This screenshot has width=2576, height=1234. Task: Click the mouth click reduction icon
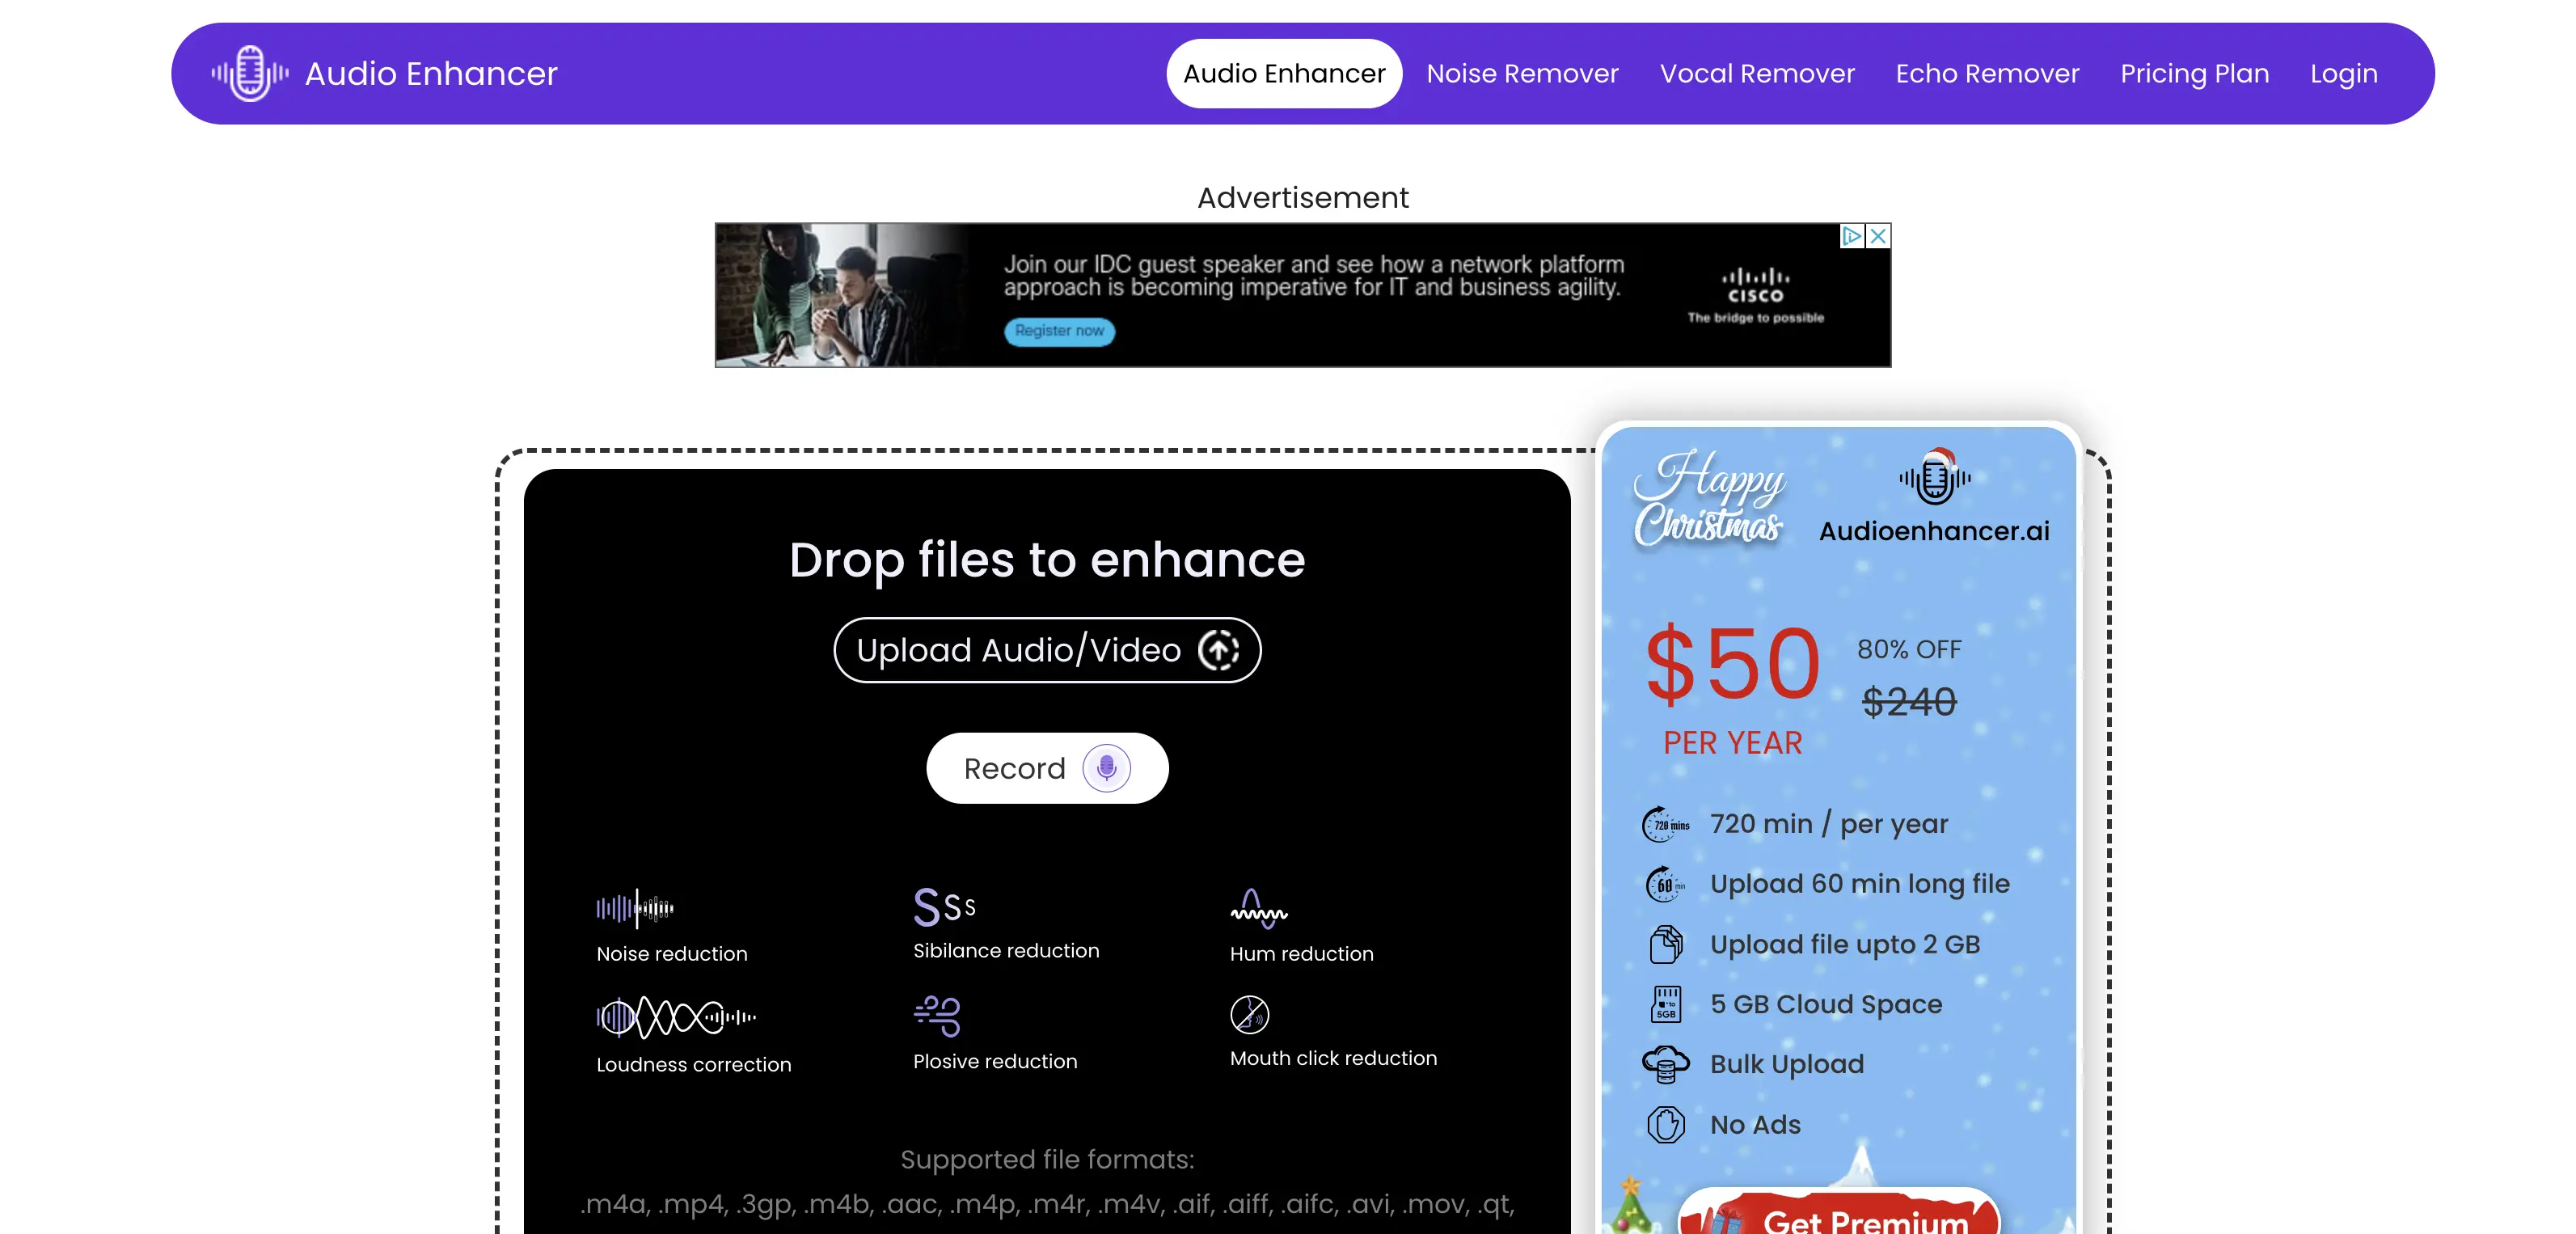click(1253, 1014)
